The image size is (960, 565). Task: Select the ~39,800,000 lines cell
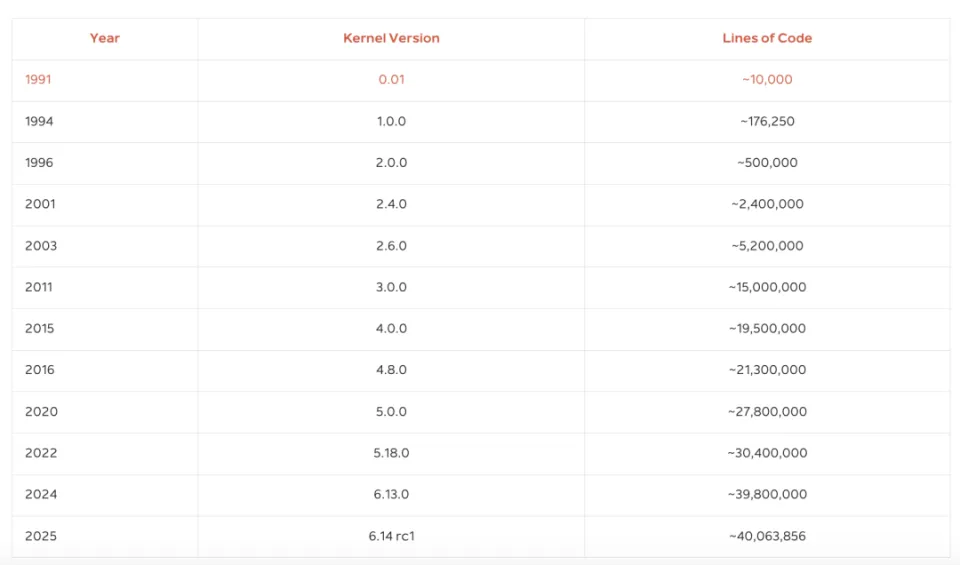click(x=767, y=495)
